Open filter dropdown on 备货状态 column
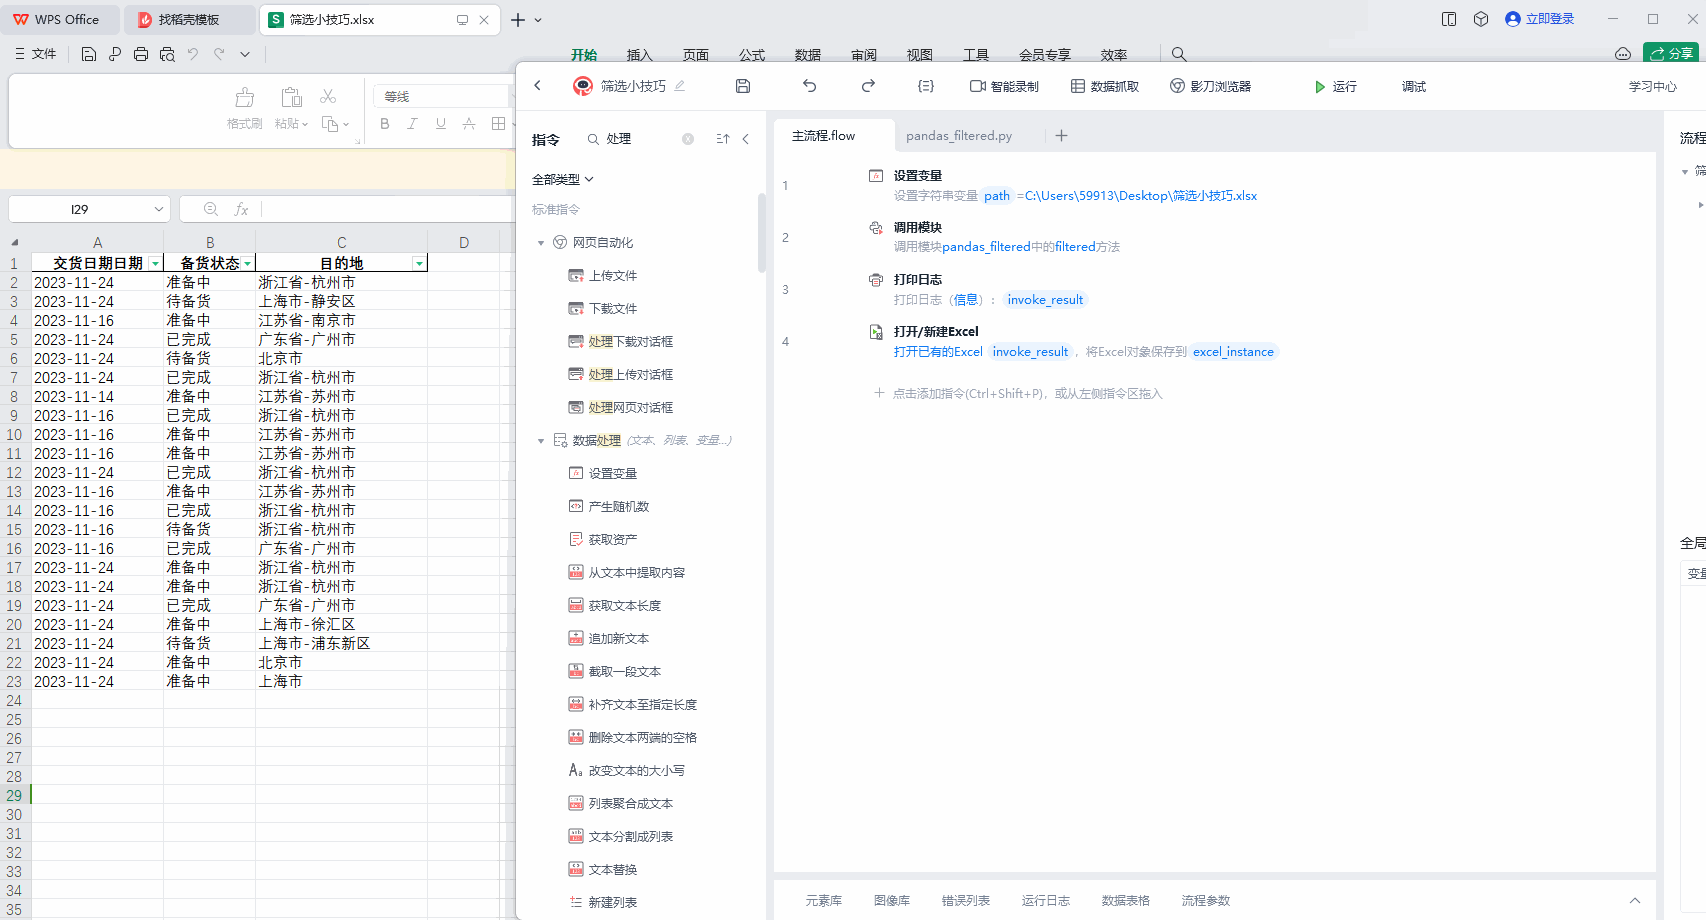Image resolution: width=1706 pixels, height=920 pixels. click(x=247, y=263)
